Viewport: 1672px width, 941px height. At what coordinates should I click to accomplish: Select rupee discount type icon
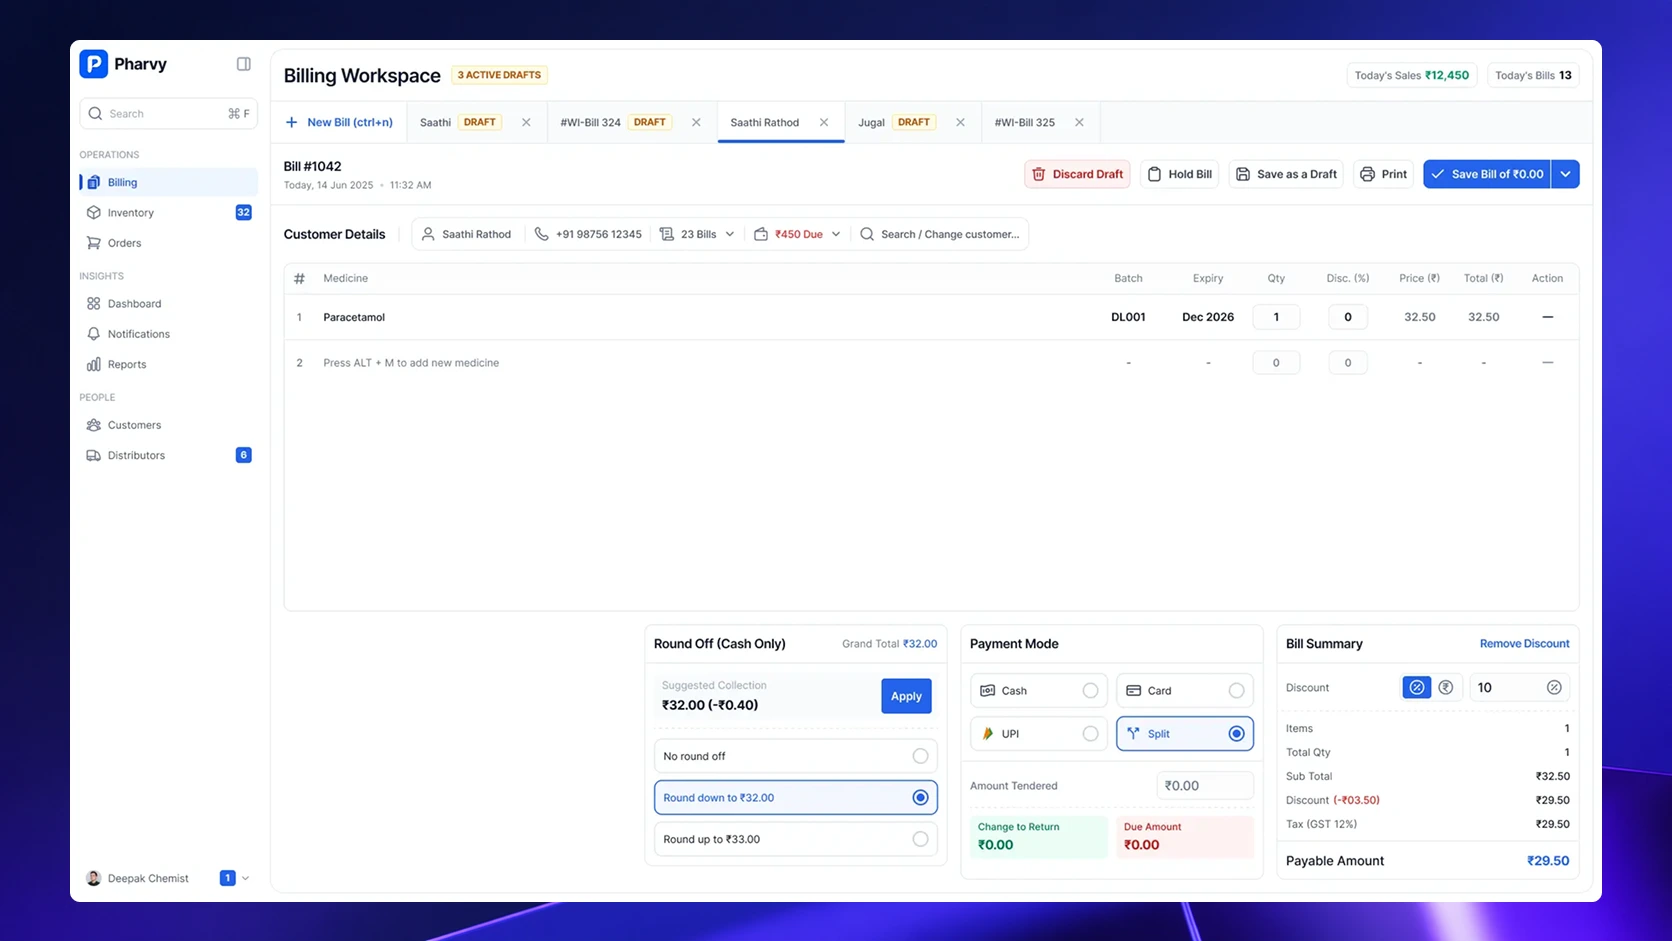[x=1446, y=687]
